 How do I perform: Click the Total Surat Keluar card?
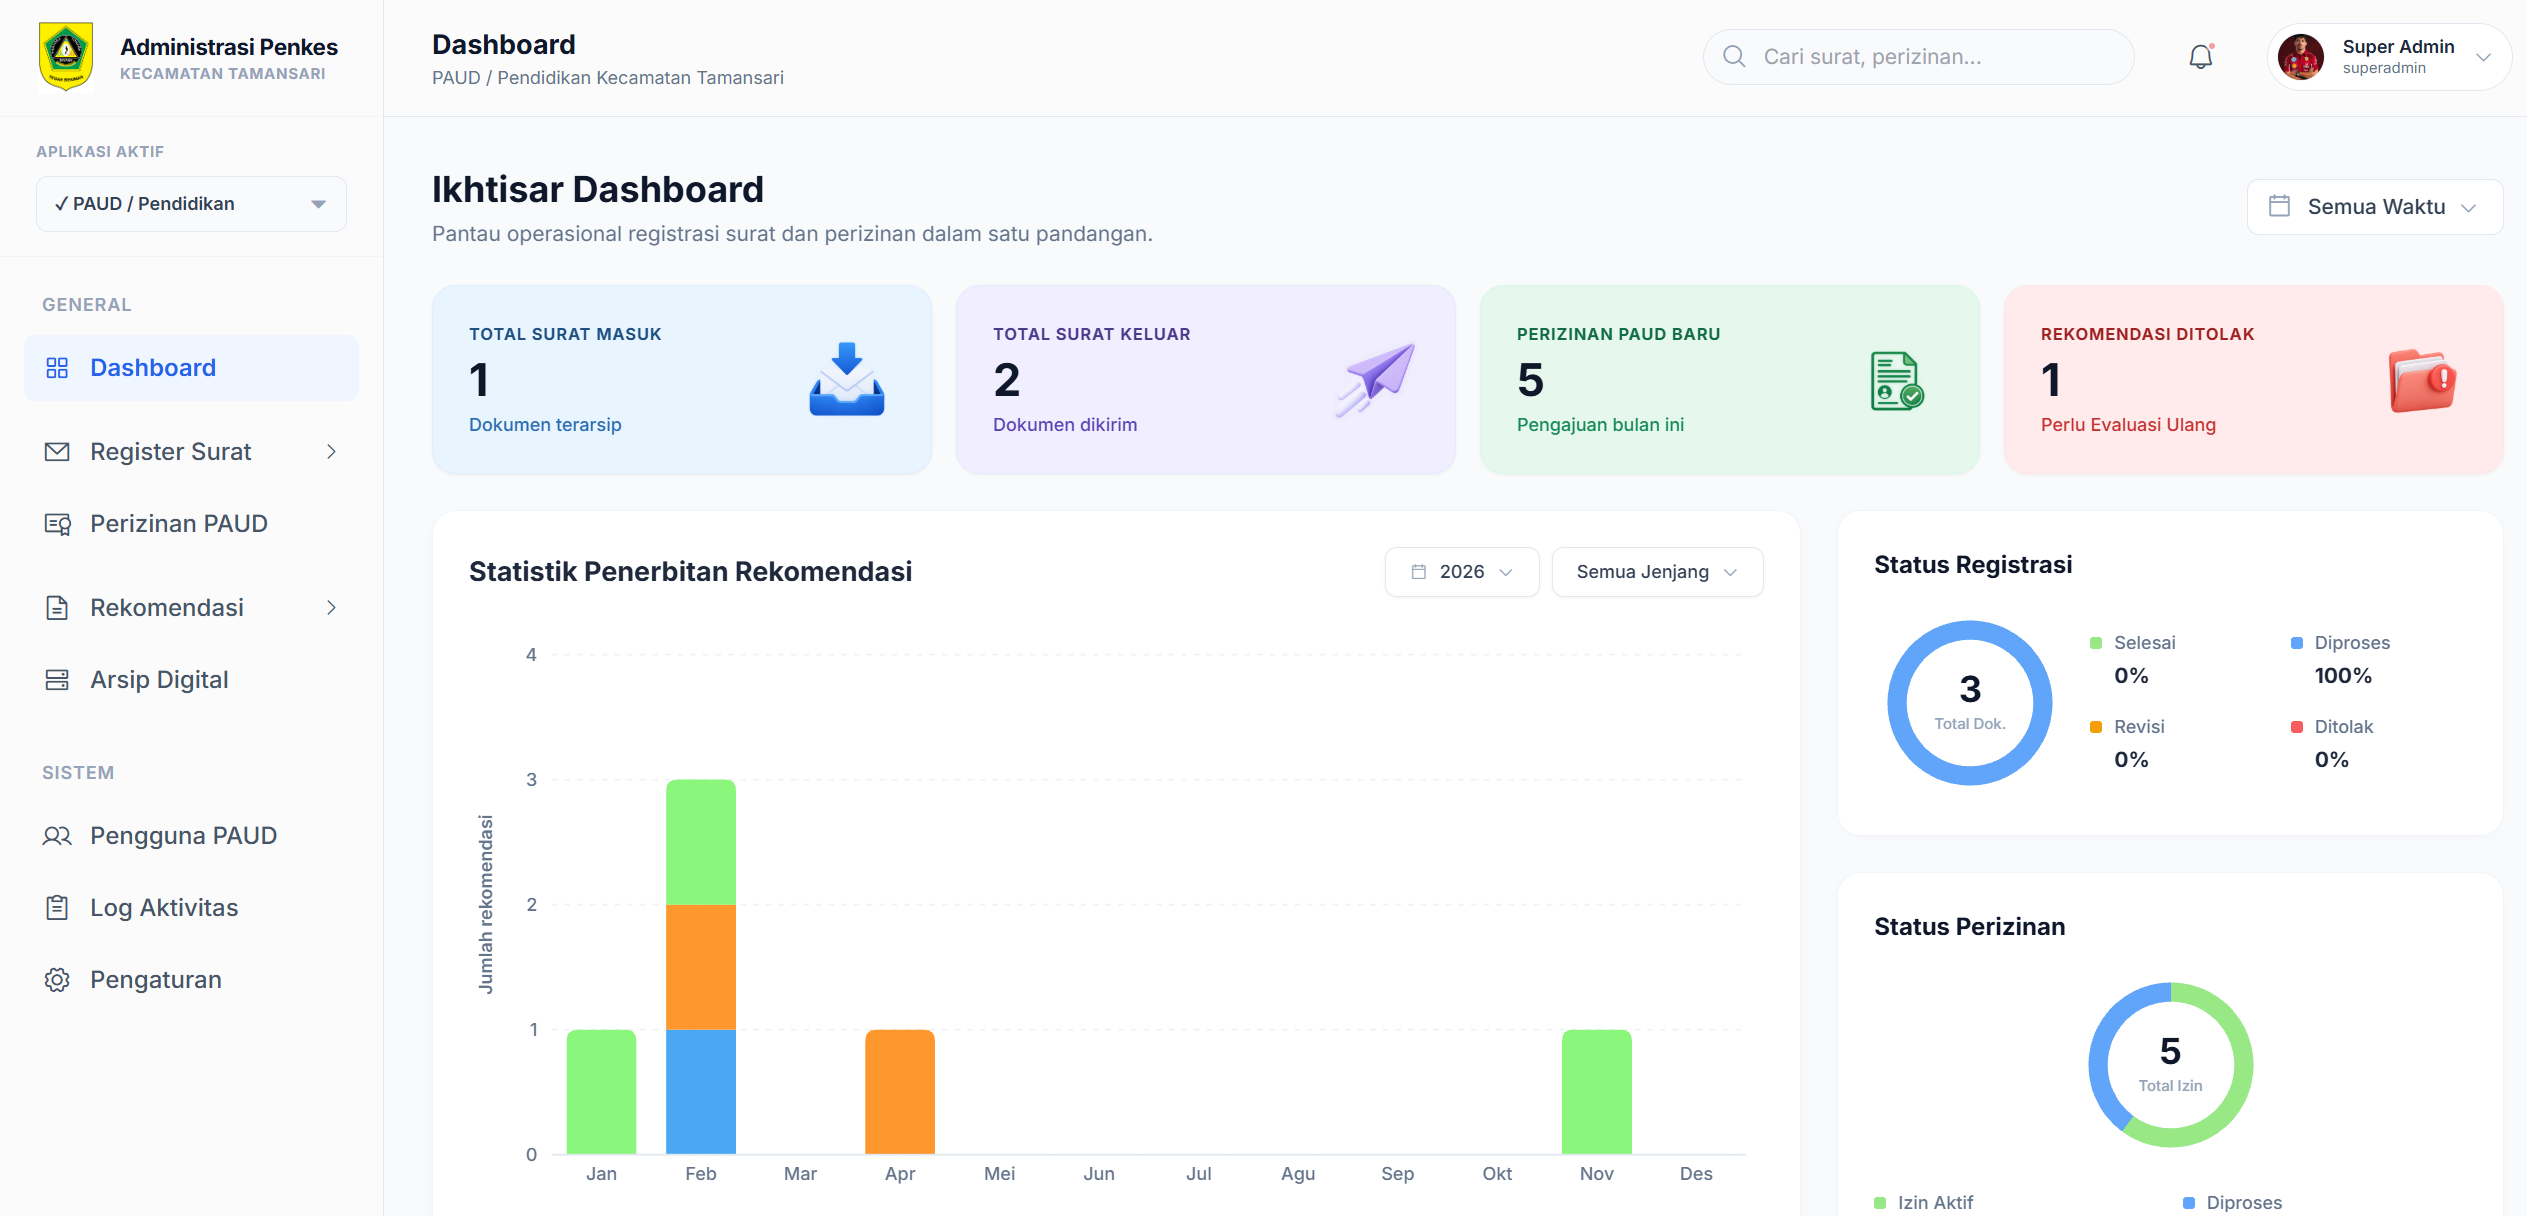[1206, 380]
